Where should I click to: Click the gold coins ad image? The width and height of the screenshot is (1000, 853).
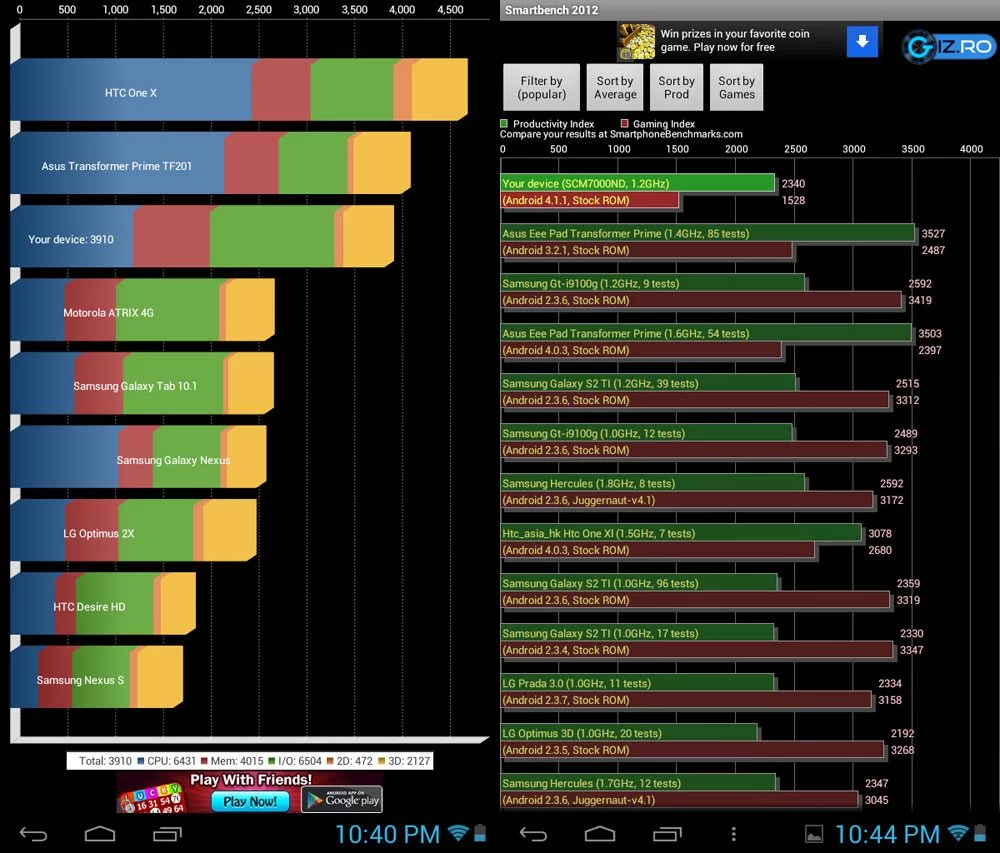[x=636, y=41]
